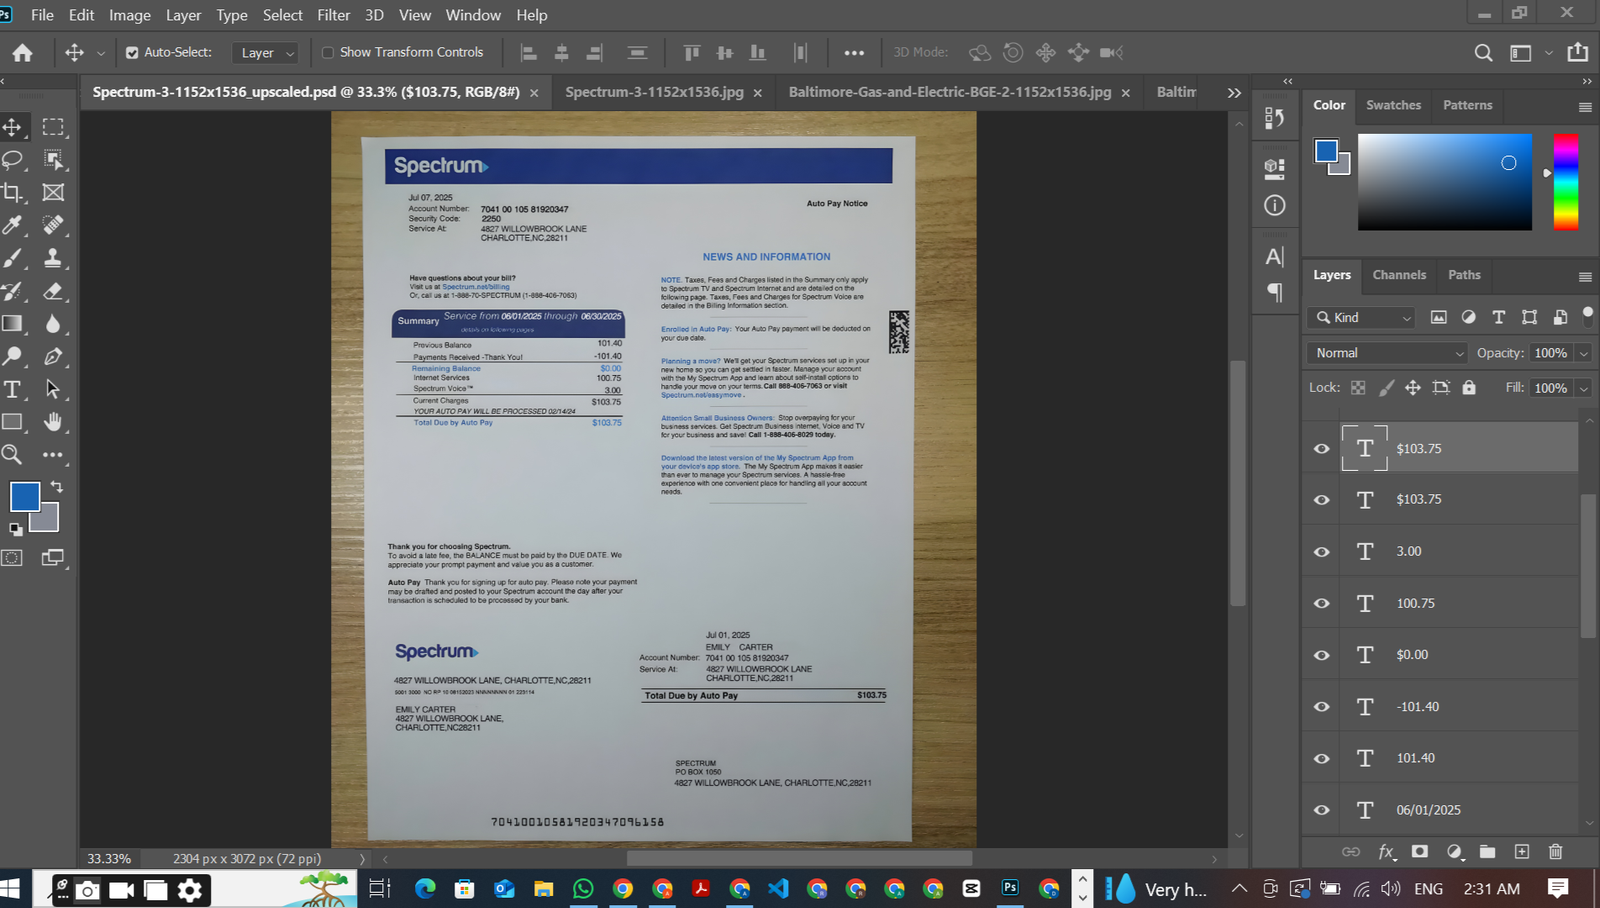Viewport: 1600px width, 908px height.
Task: Open the Image menu
Action: pos(129,15)
